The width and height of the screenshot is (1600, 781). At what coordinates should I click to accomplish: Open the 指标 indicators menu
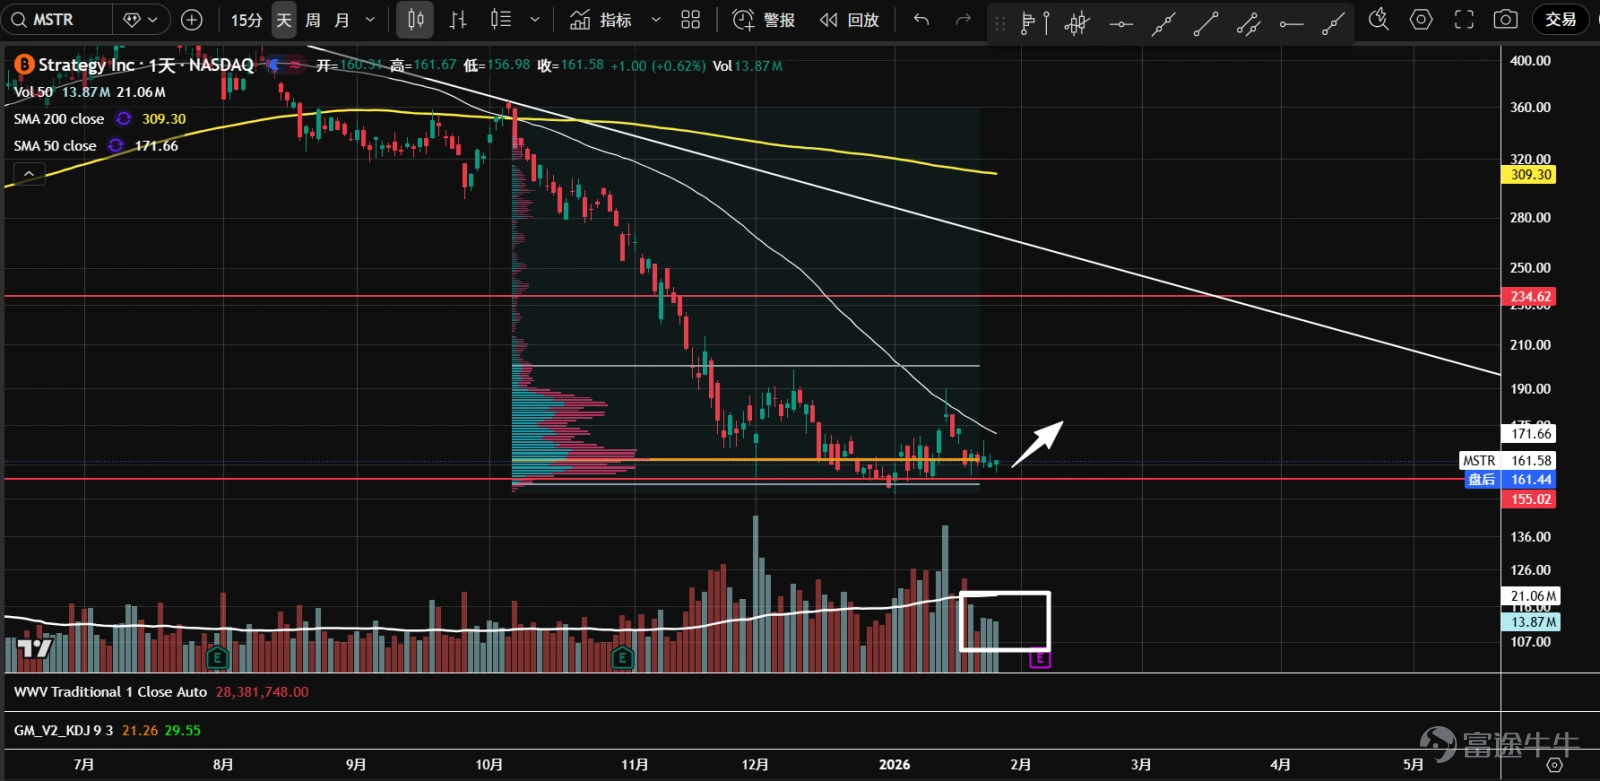pyautogui.click(x=601, y=20)
